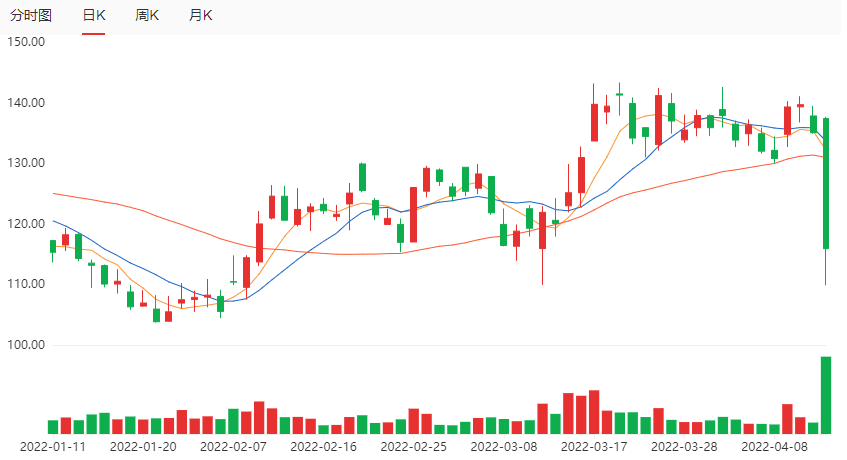
Task: Click the 2022-04-08 date label
Action: point(774,447)
